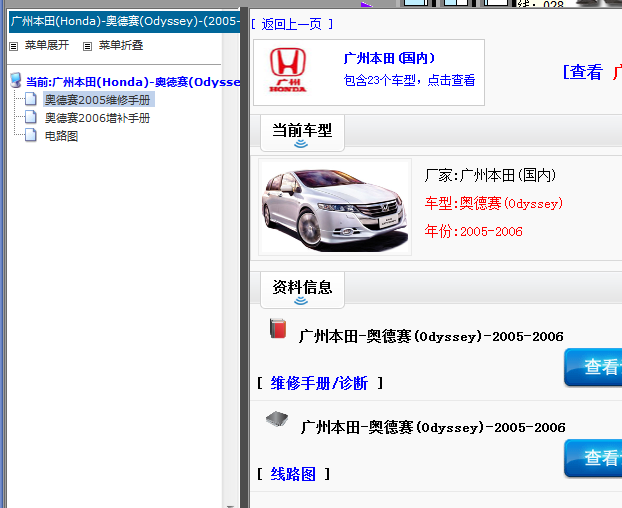Click first 广州本田-奥德赛(Odyssey)-2005-2006 title
The image size is (622, 508).
coord(431,336)
